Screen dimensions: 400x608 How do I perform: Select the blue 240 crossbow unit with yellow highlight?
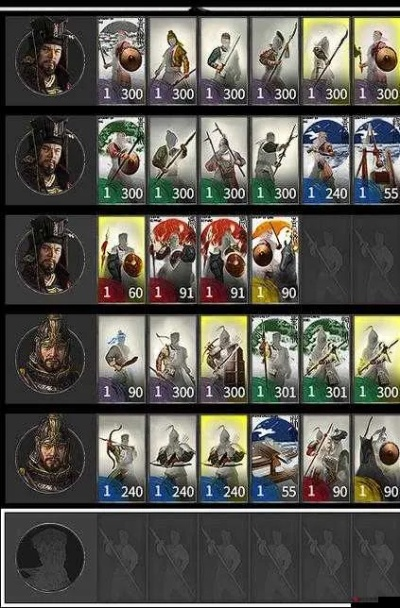[x=224, y=458]
